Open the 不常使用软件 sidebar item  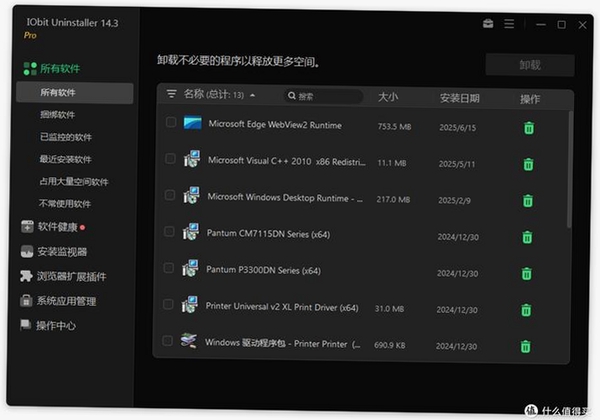(x=65, y=203)
